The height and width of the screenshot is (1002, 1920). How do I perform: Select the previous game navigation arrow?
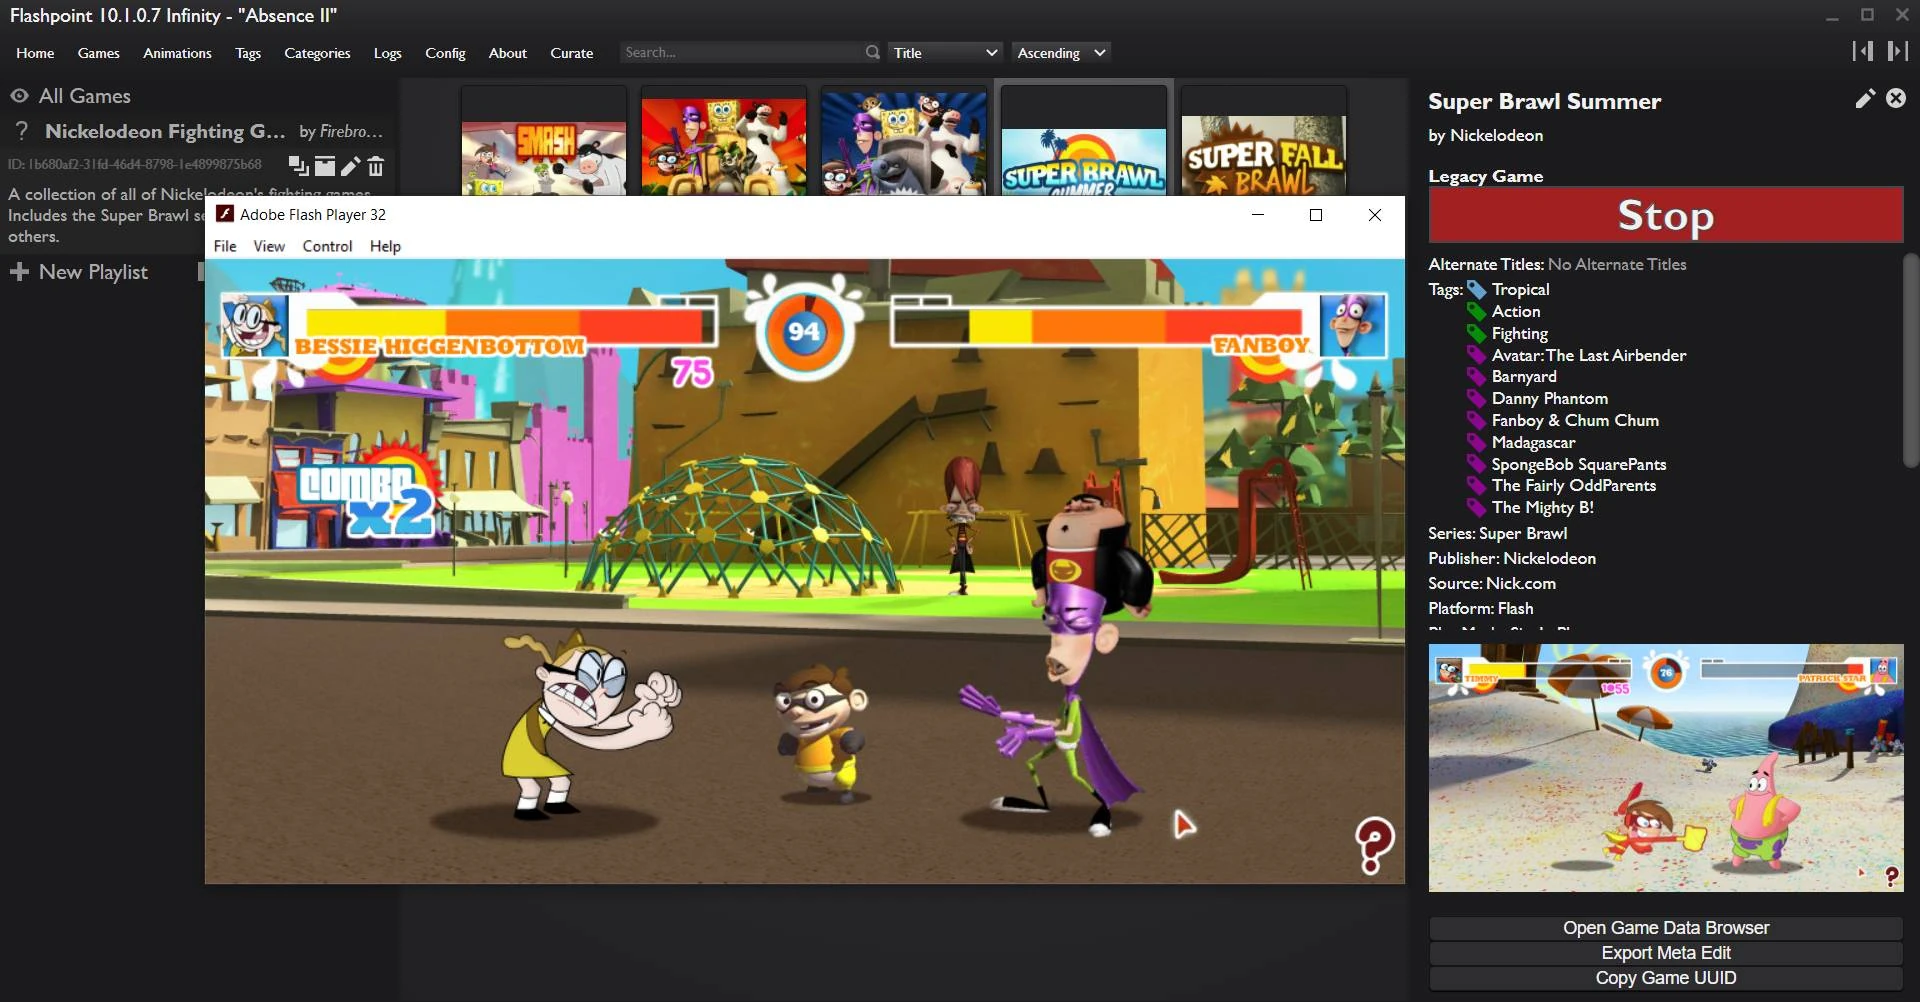click(x=1864, y=50)
